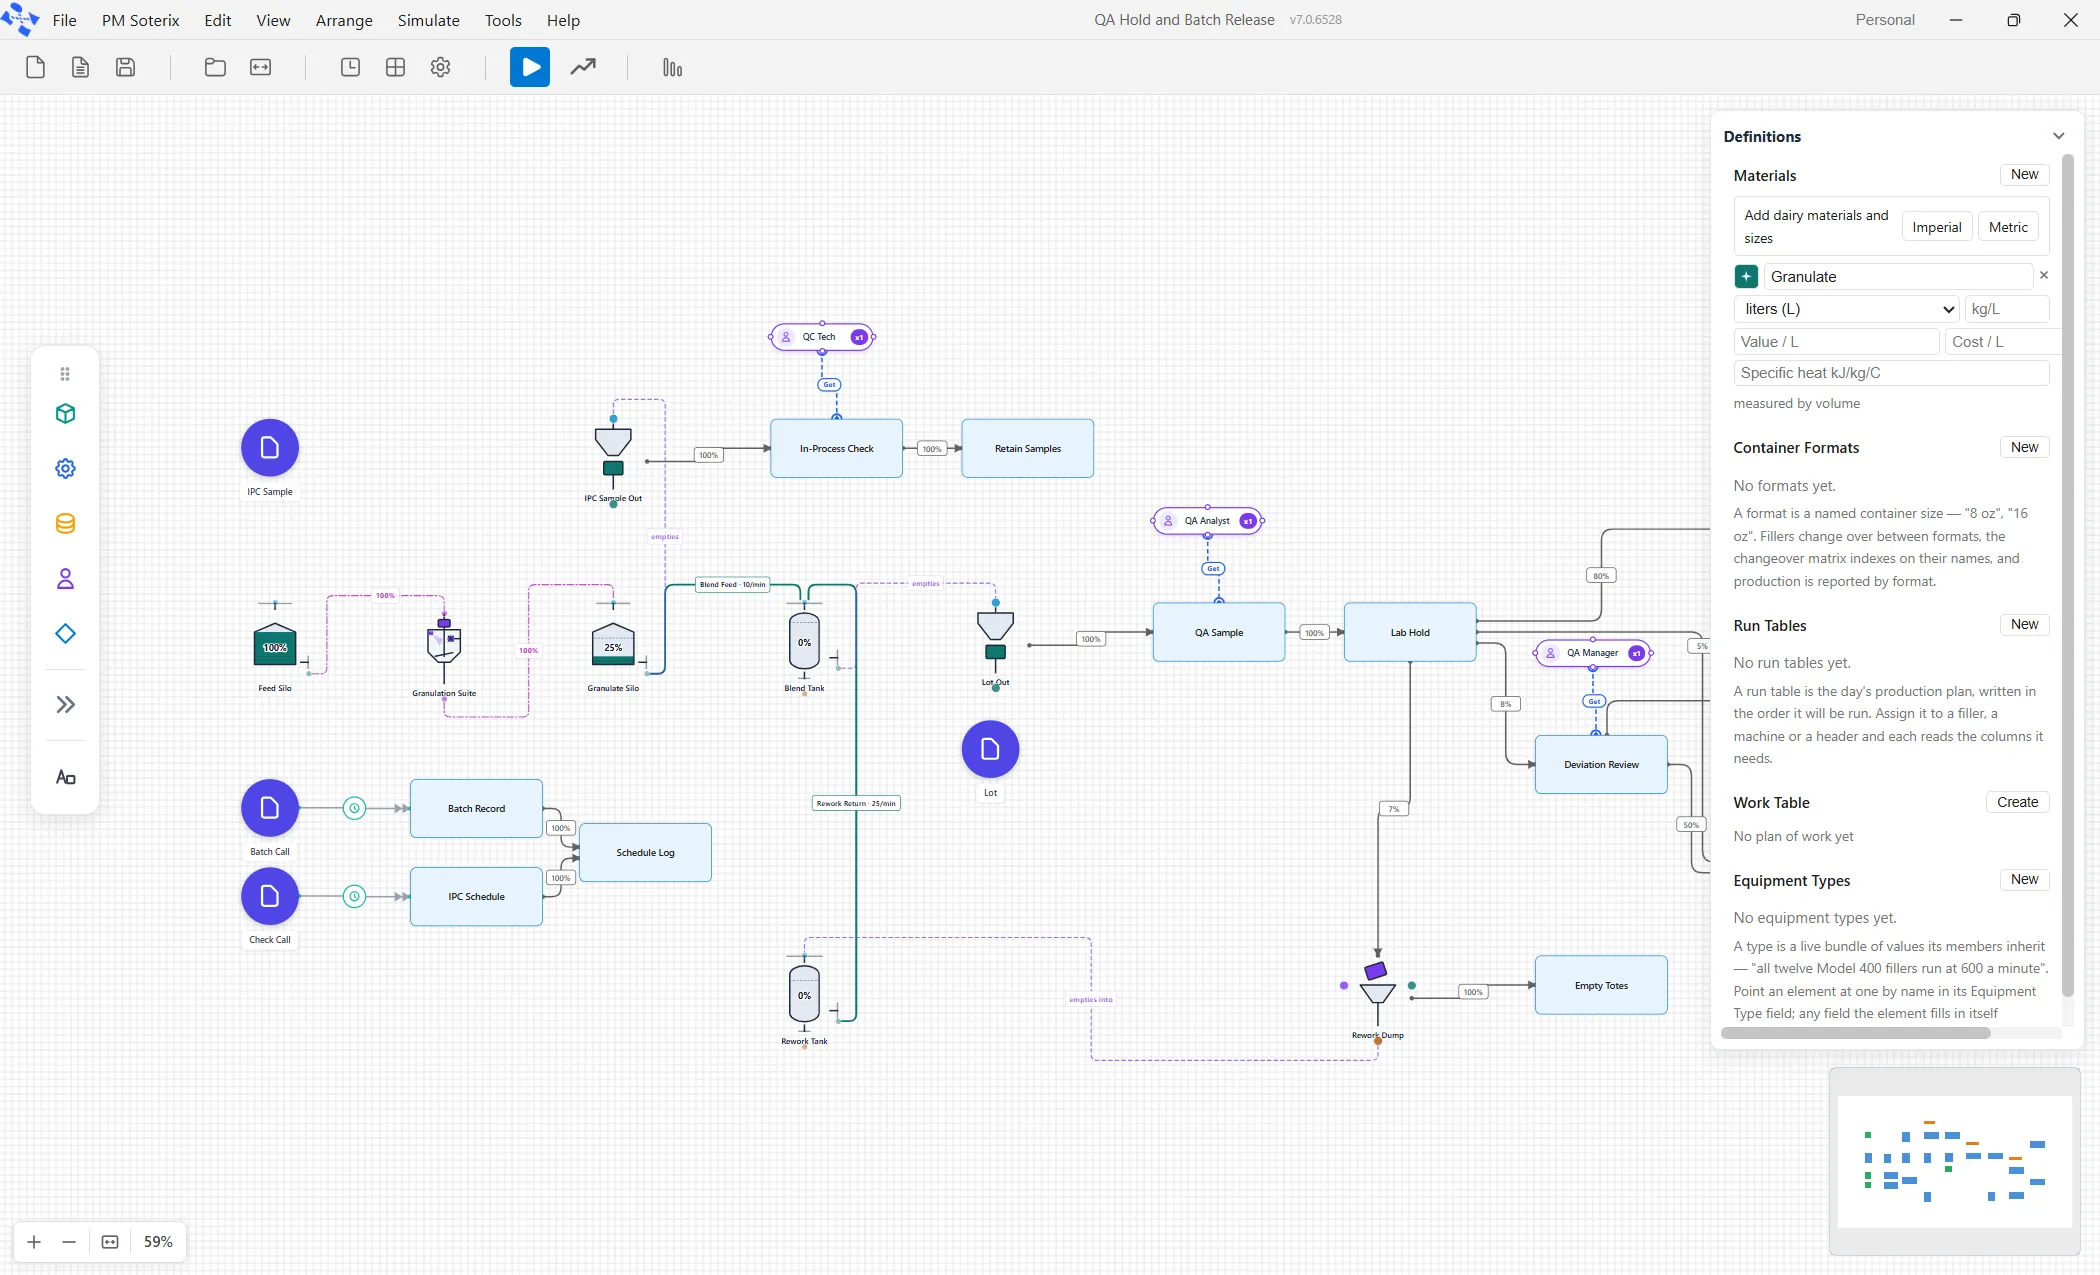Grab the palette drag handle dots
Viewport: 2100px width, 1275px height.
(65, 374)
